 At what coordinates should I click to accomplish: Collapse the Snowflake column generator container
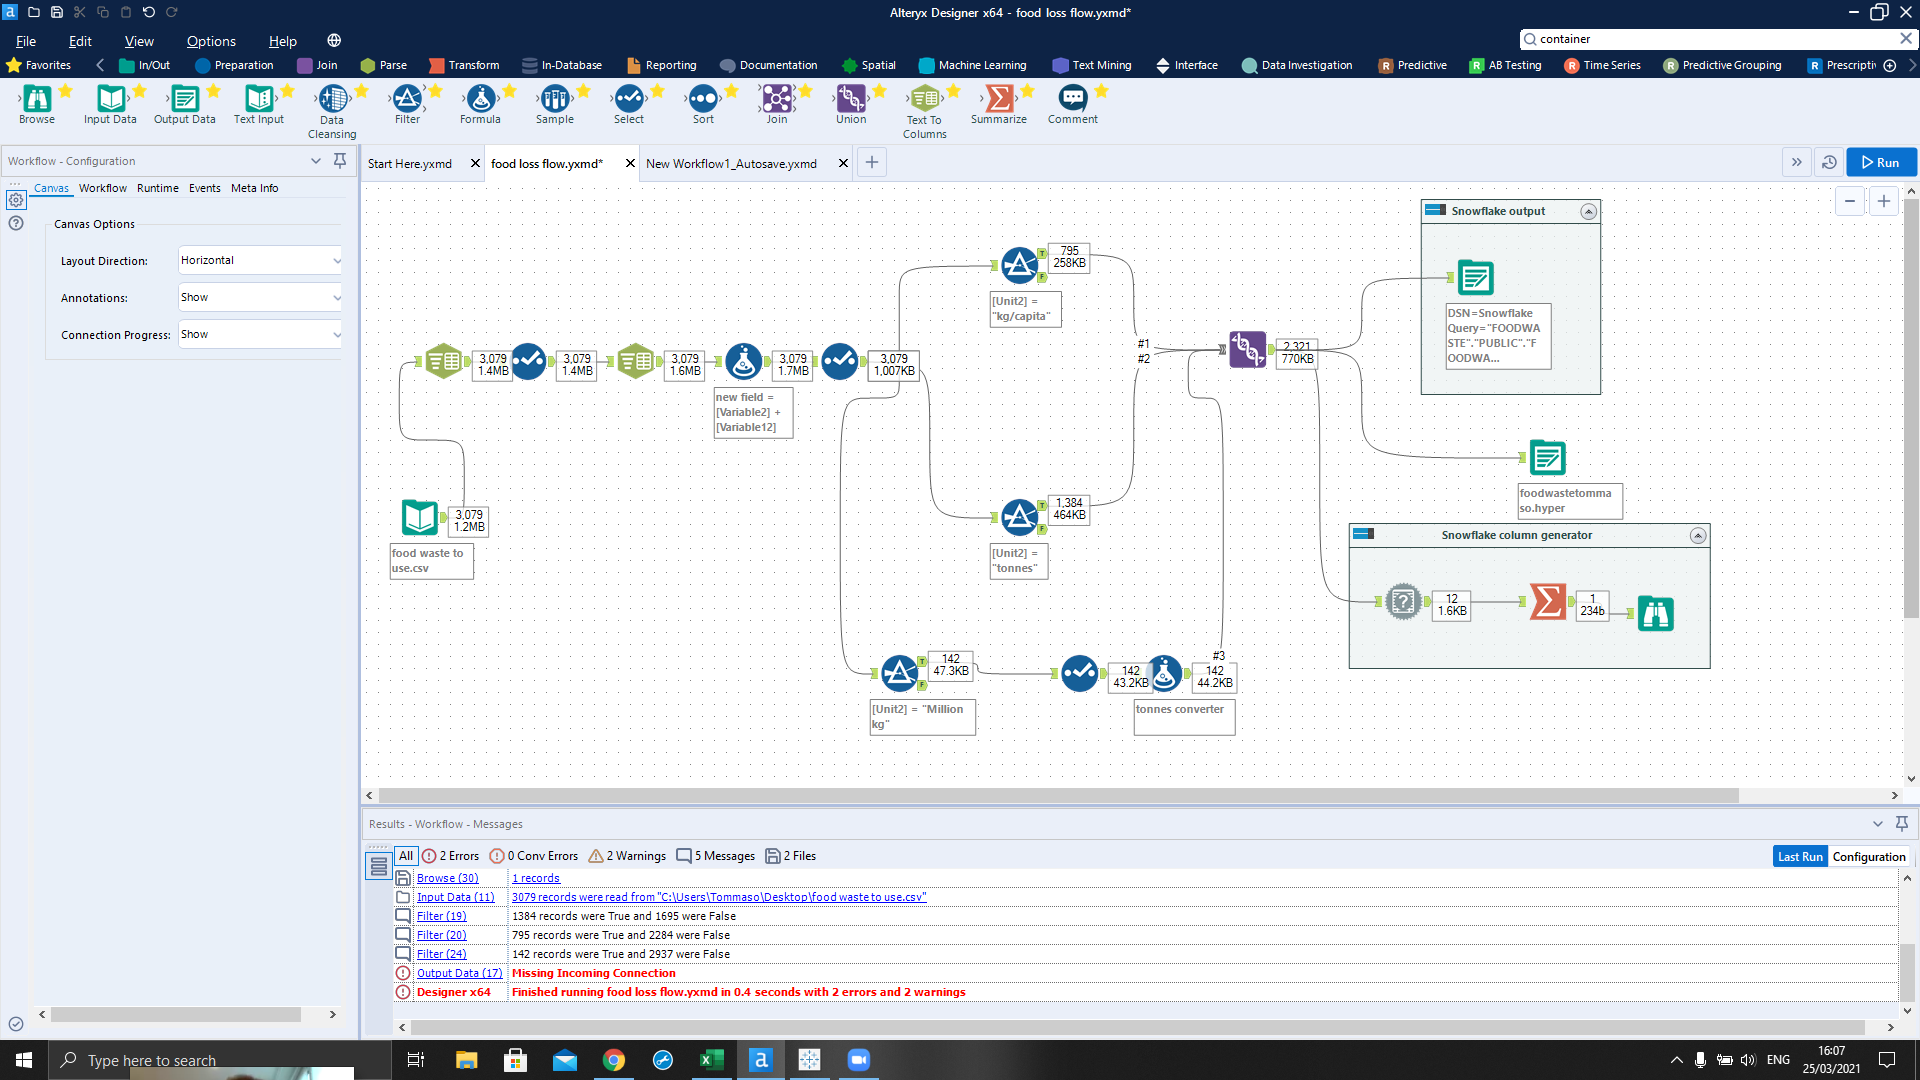1698,535
